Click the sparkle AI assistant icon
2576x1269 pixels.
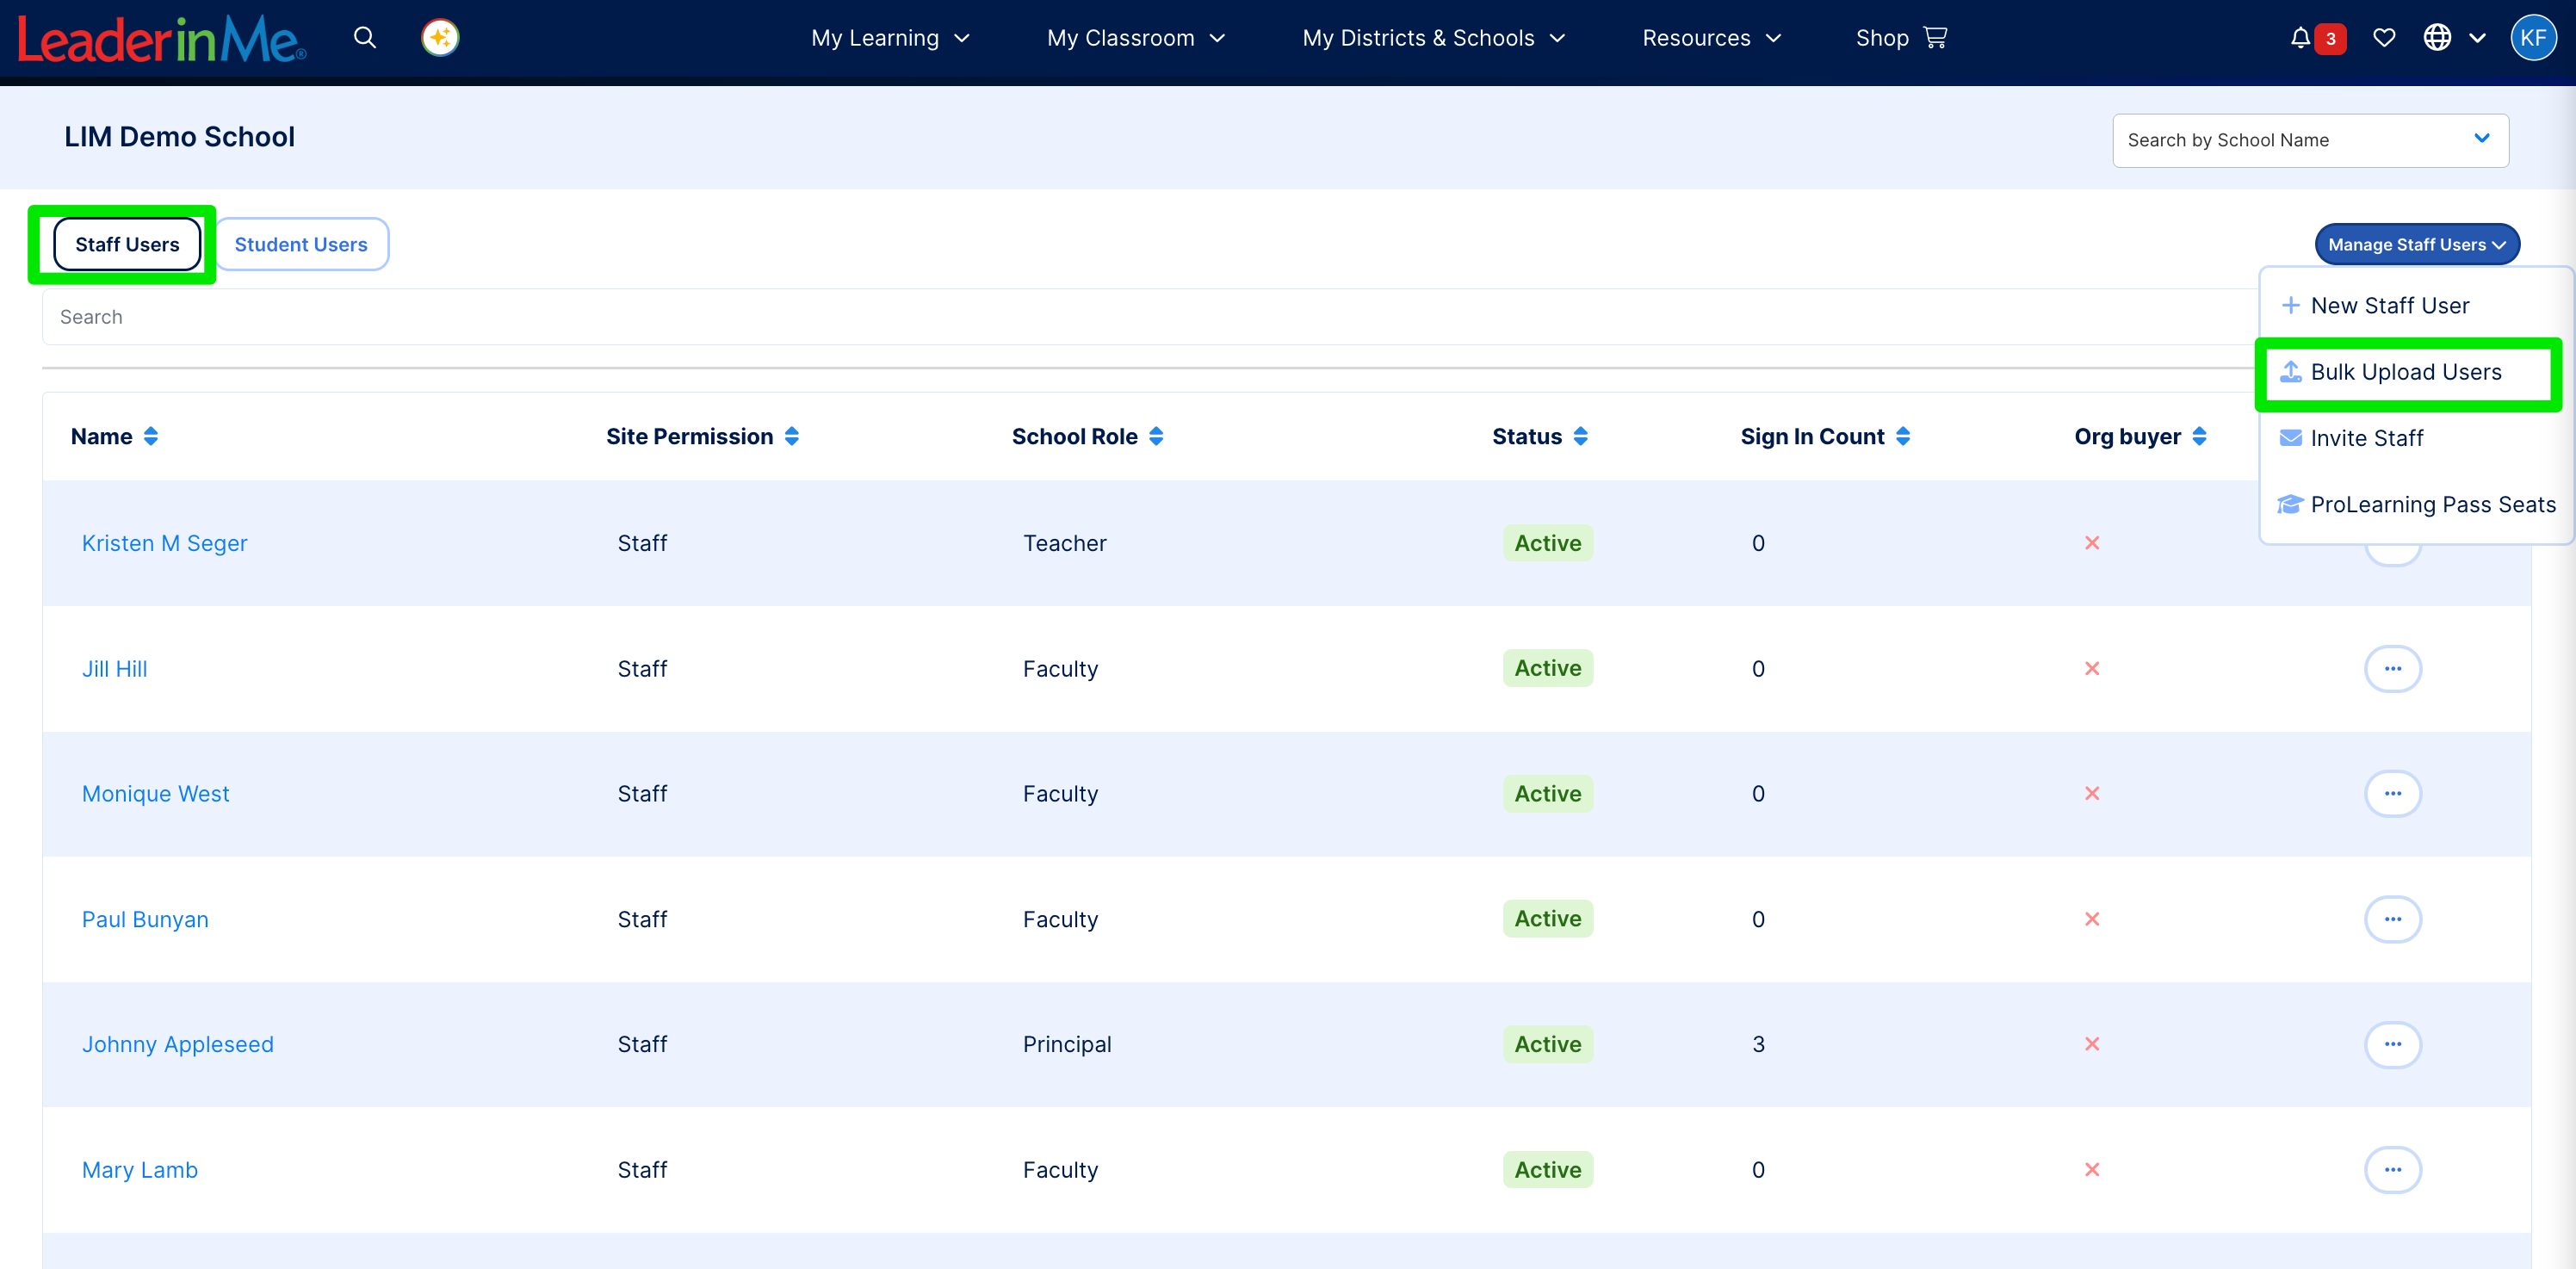click(440, 38)
